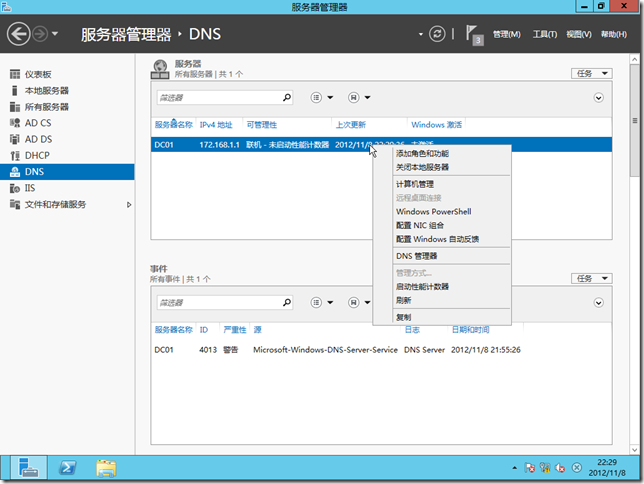The image size is (644, 484).
Task: Open the events list criteria icon
Action: tap(316, 303)
